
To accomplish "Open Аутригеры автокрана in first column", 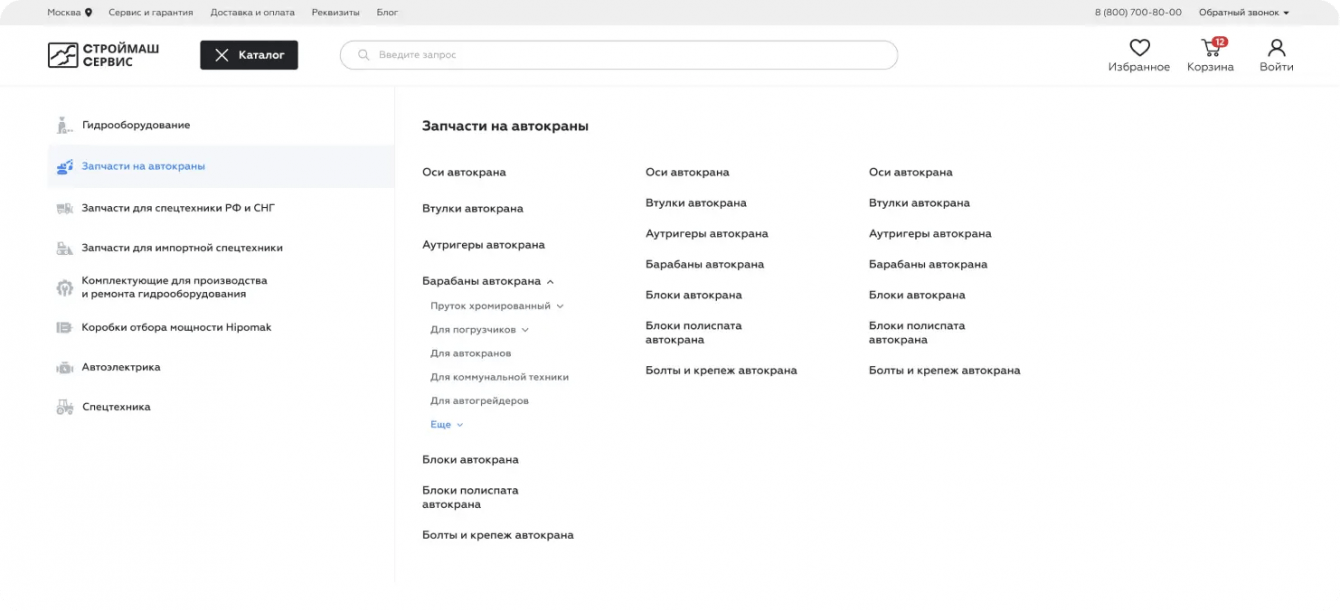I will (484, 245).
